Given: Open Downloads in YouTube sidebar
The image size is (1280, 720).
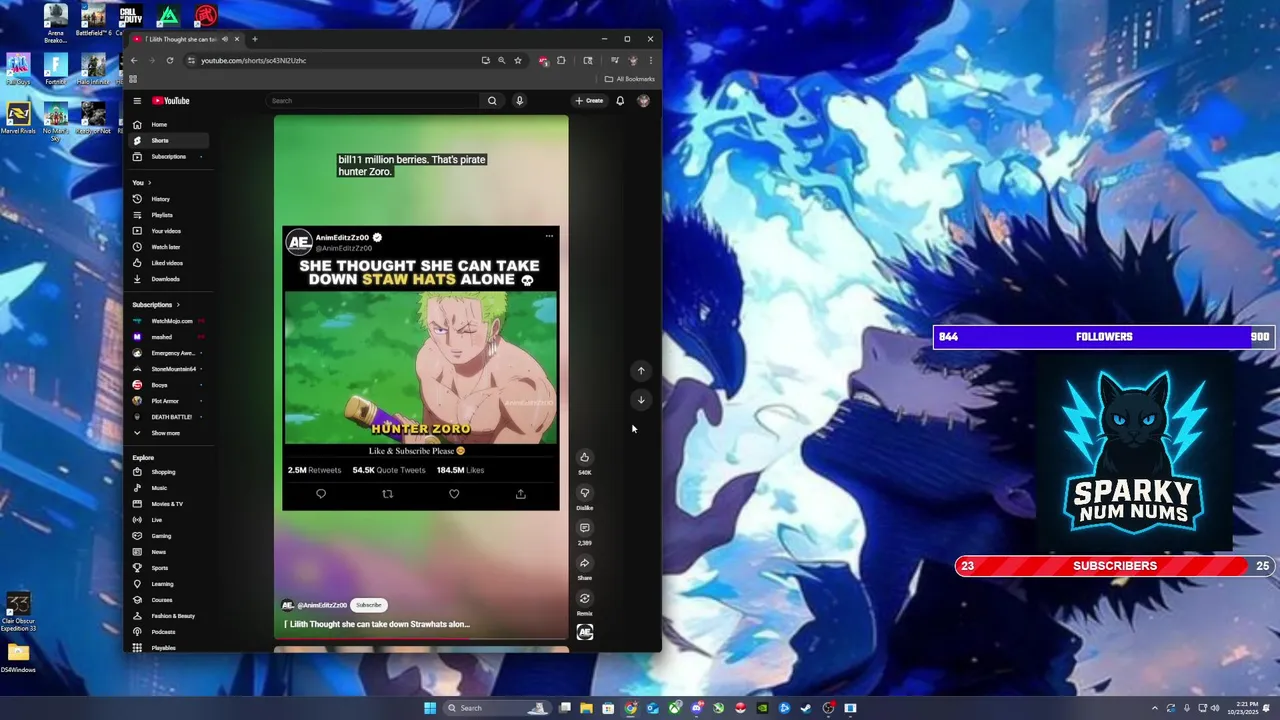Looking at the screenshot, I should point(168,279).
